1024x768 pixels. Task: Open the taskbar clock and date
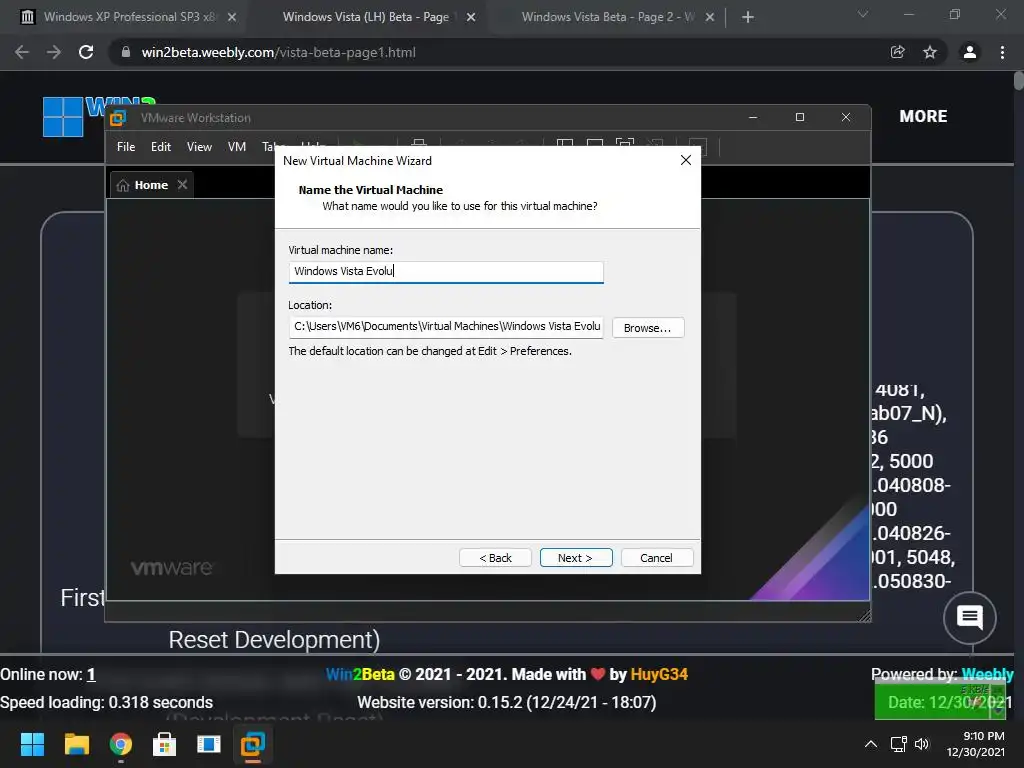point(975,744)
